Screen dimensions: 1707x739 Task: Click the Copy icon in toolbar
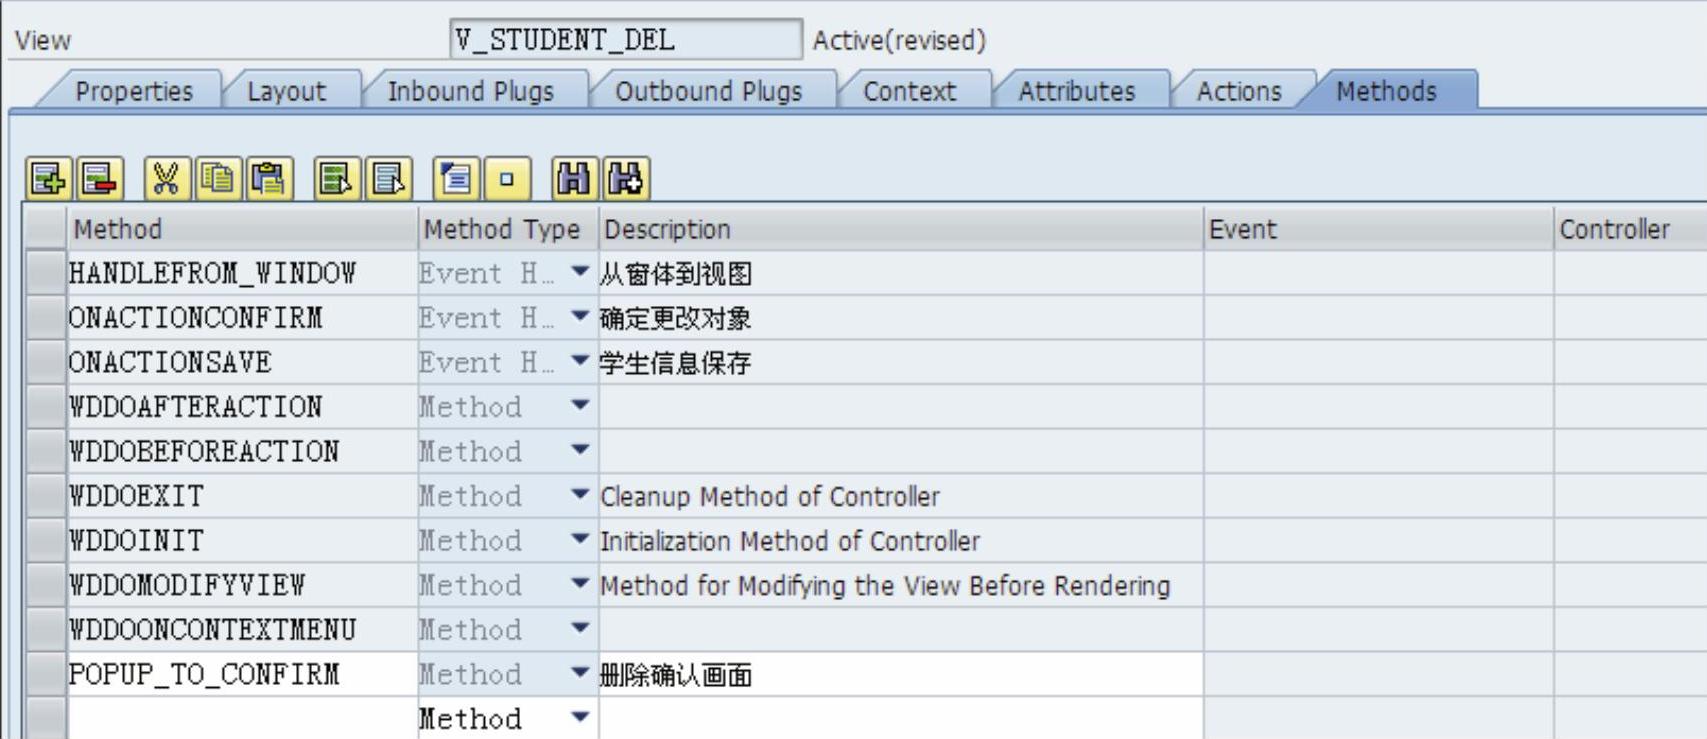pos(218,179)
